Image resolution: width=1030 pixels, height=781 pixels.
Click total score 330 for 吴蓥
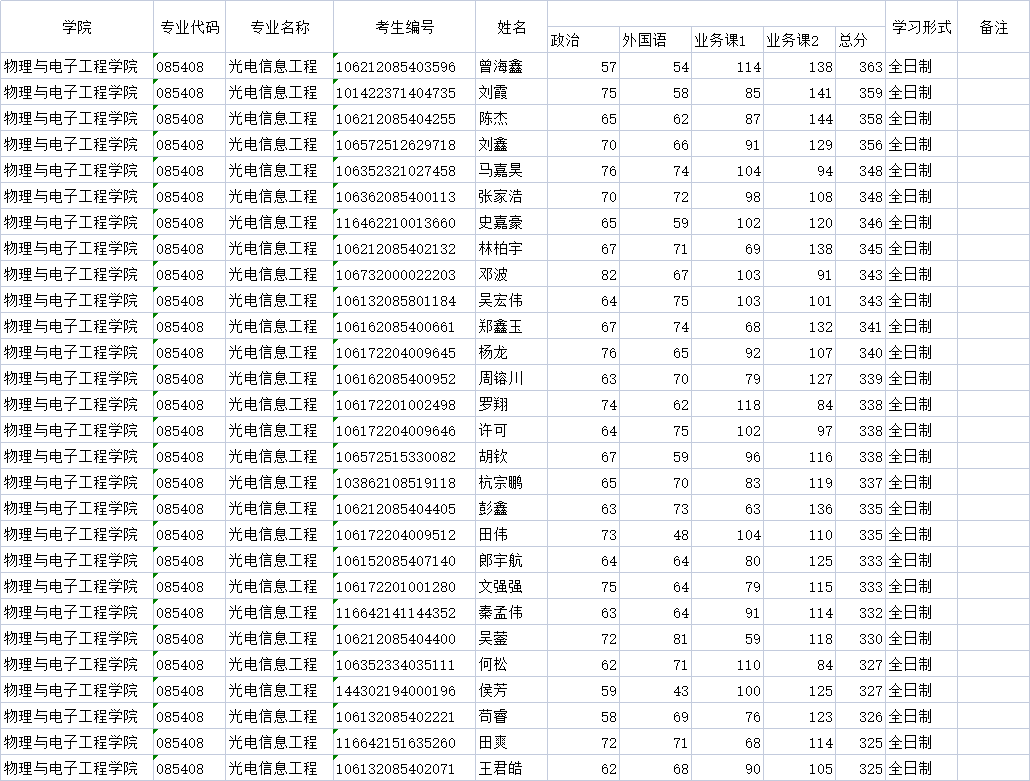click(x=861, y=638)
